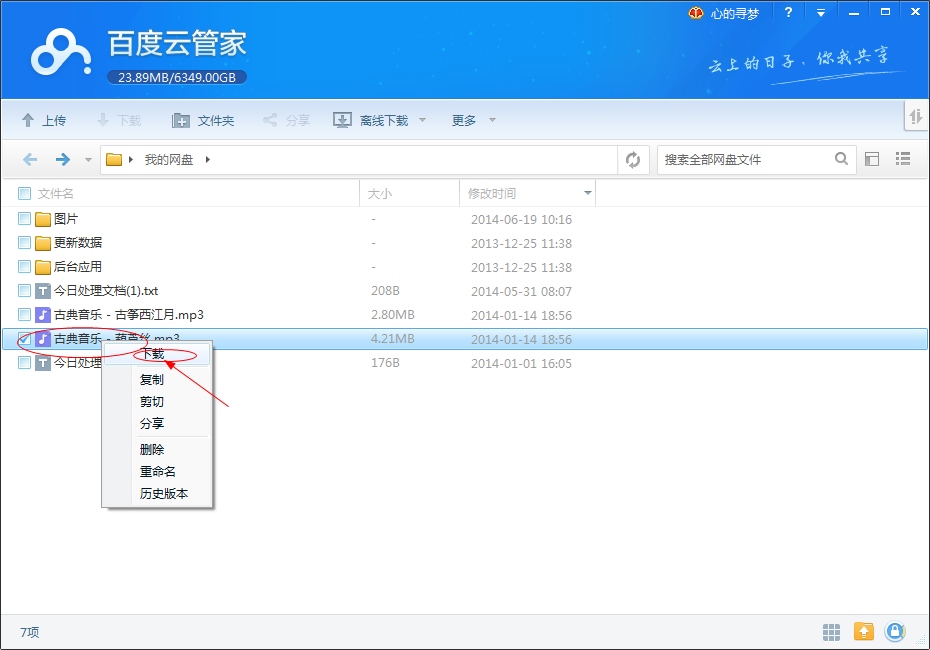Open the 更多 more menu
Screen dimensions: 930x650
(464, 120)
